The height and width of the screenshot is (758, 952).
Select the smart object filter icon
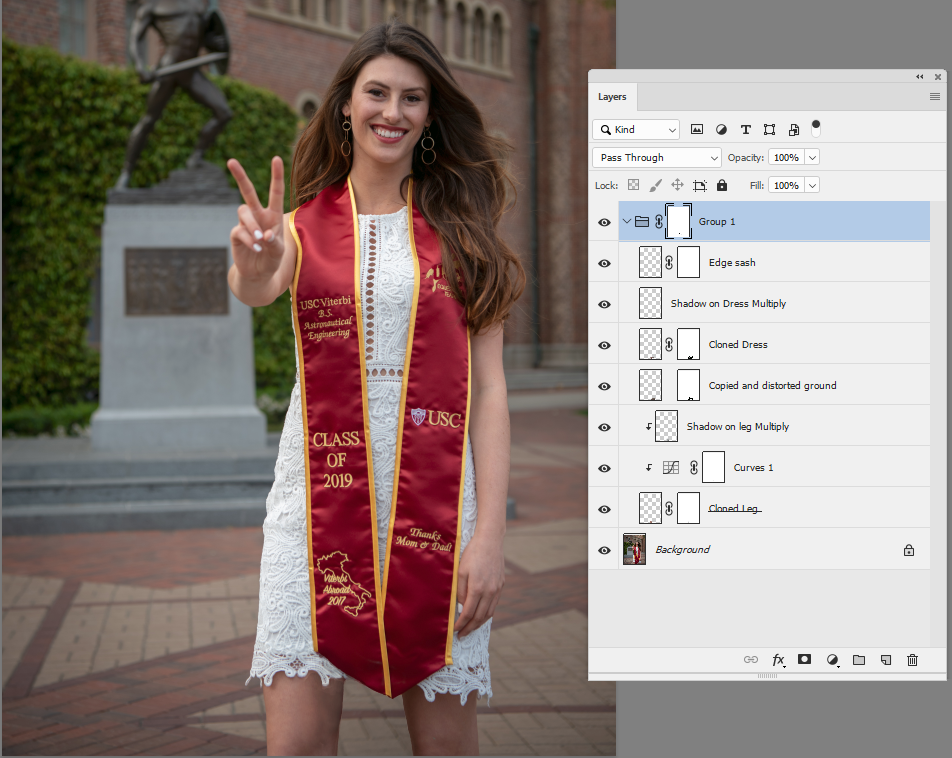[x=794, y=129]
